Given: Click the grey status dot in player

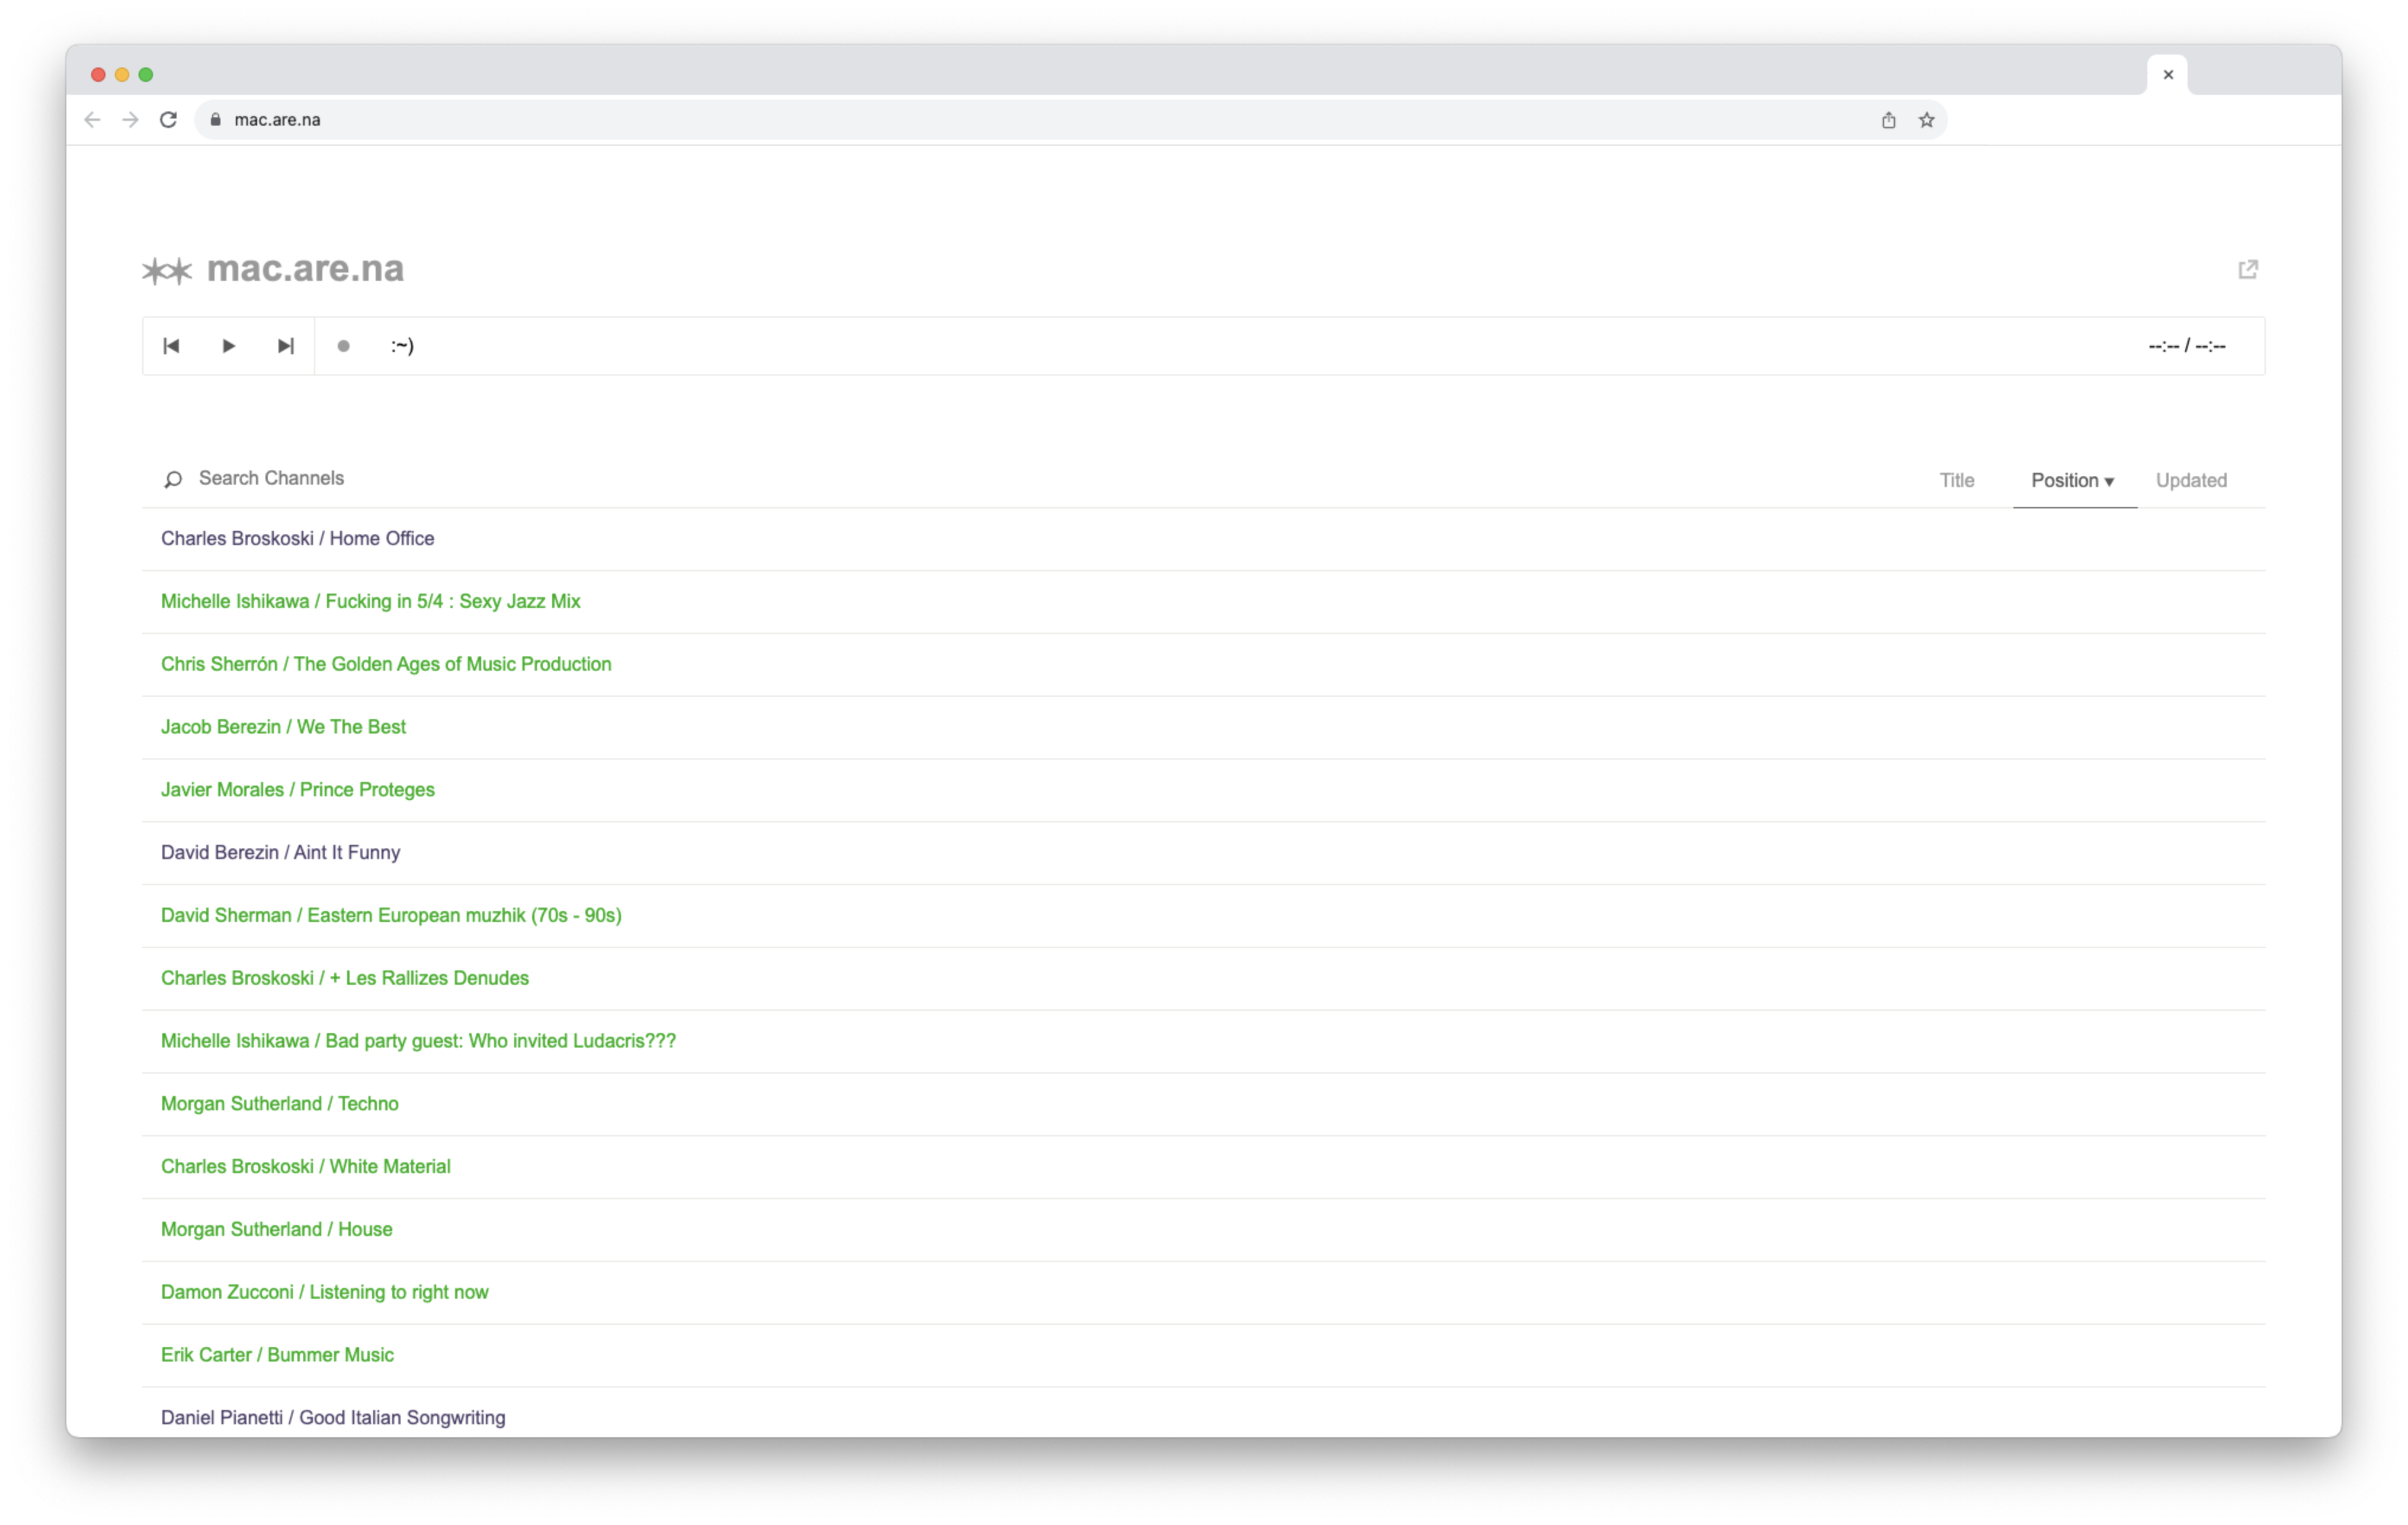Looking at the screenshot, I should (343, 346).
